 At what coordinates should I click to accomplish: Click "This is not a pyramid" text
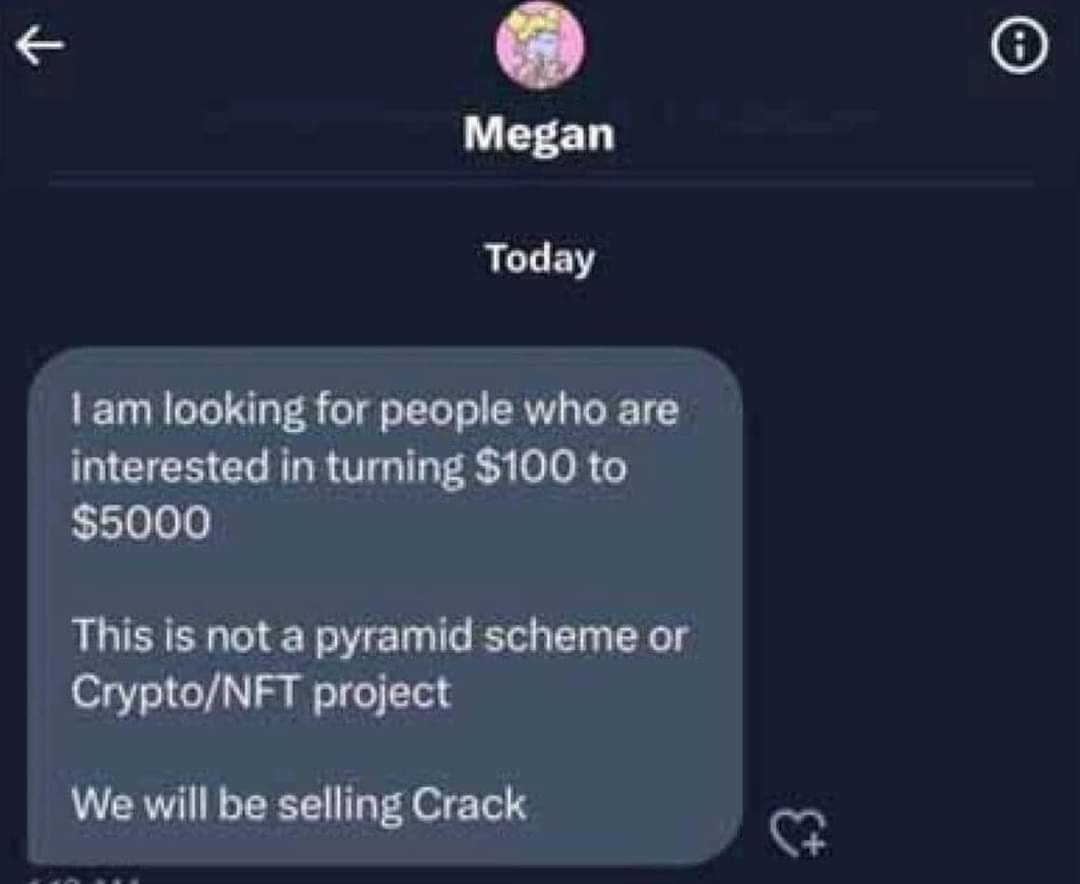point(268,636)
